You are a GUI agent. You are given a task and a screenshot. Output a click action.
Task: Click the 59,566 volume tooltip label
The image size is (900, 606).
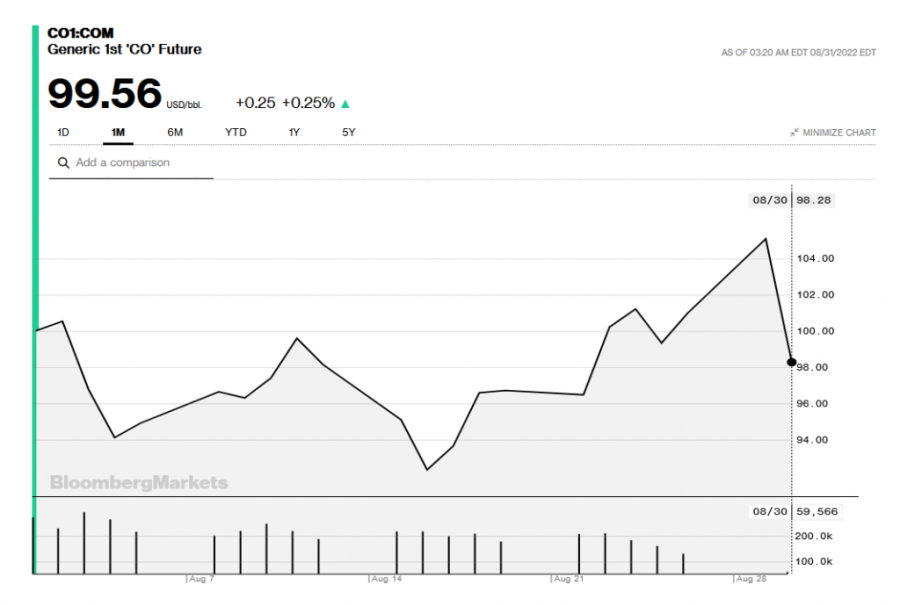tap(816, 511)
